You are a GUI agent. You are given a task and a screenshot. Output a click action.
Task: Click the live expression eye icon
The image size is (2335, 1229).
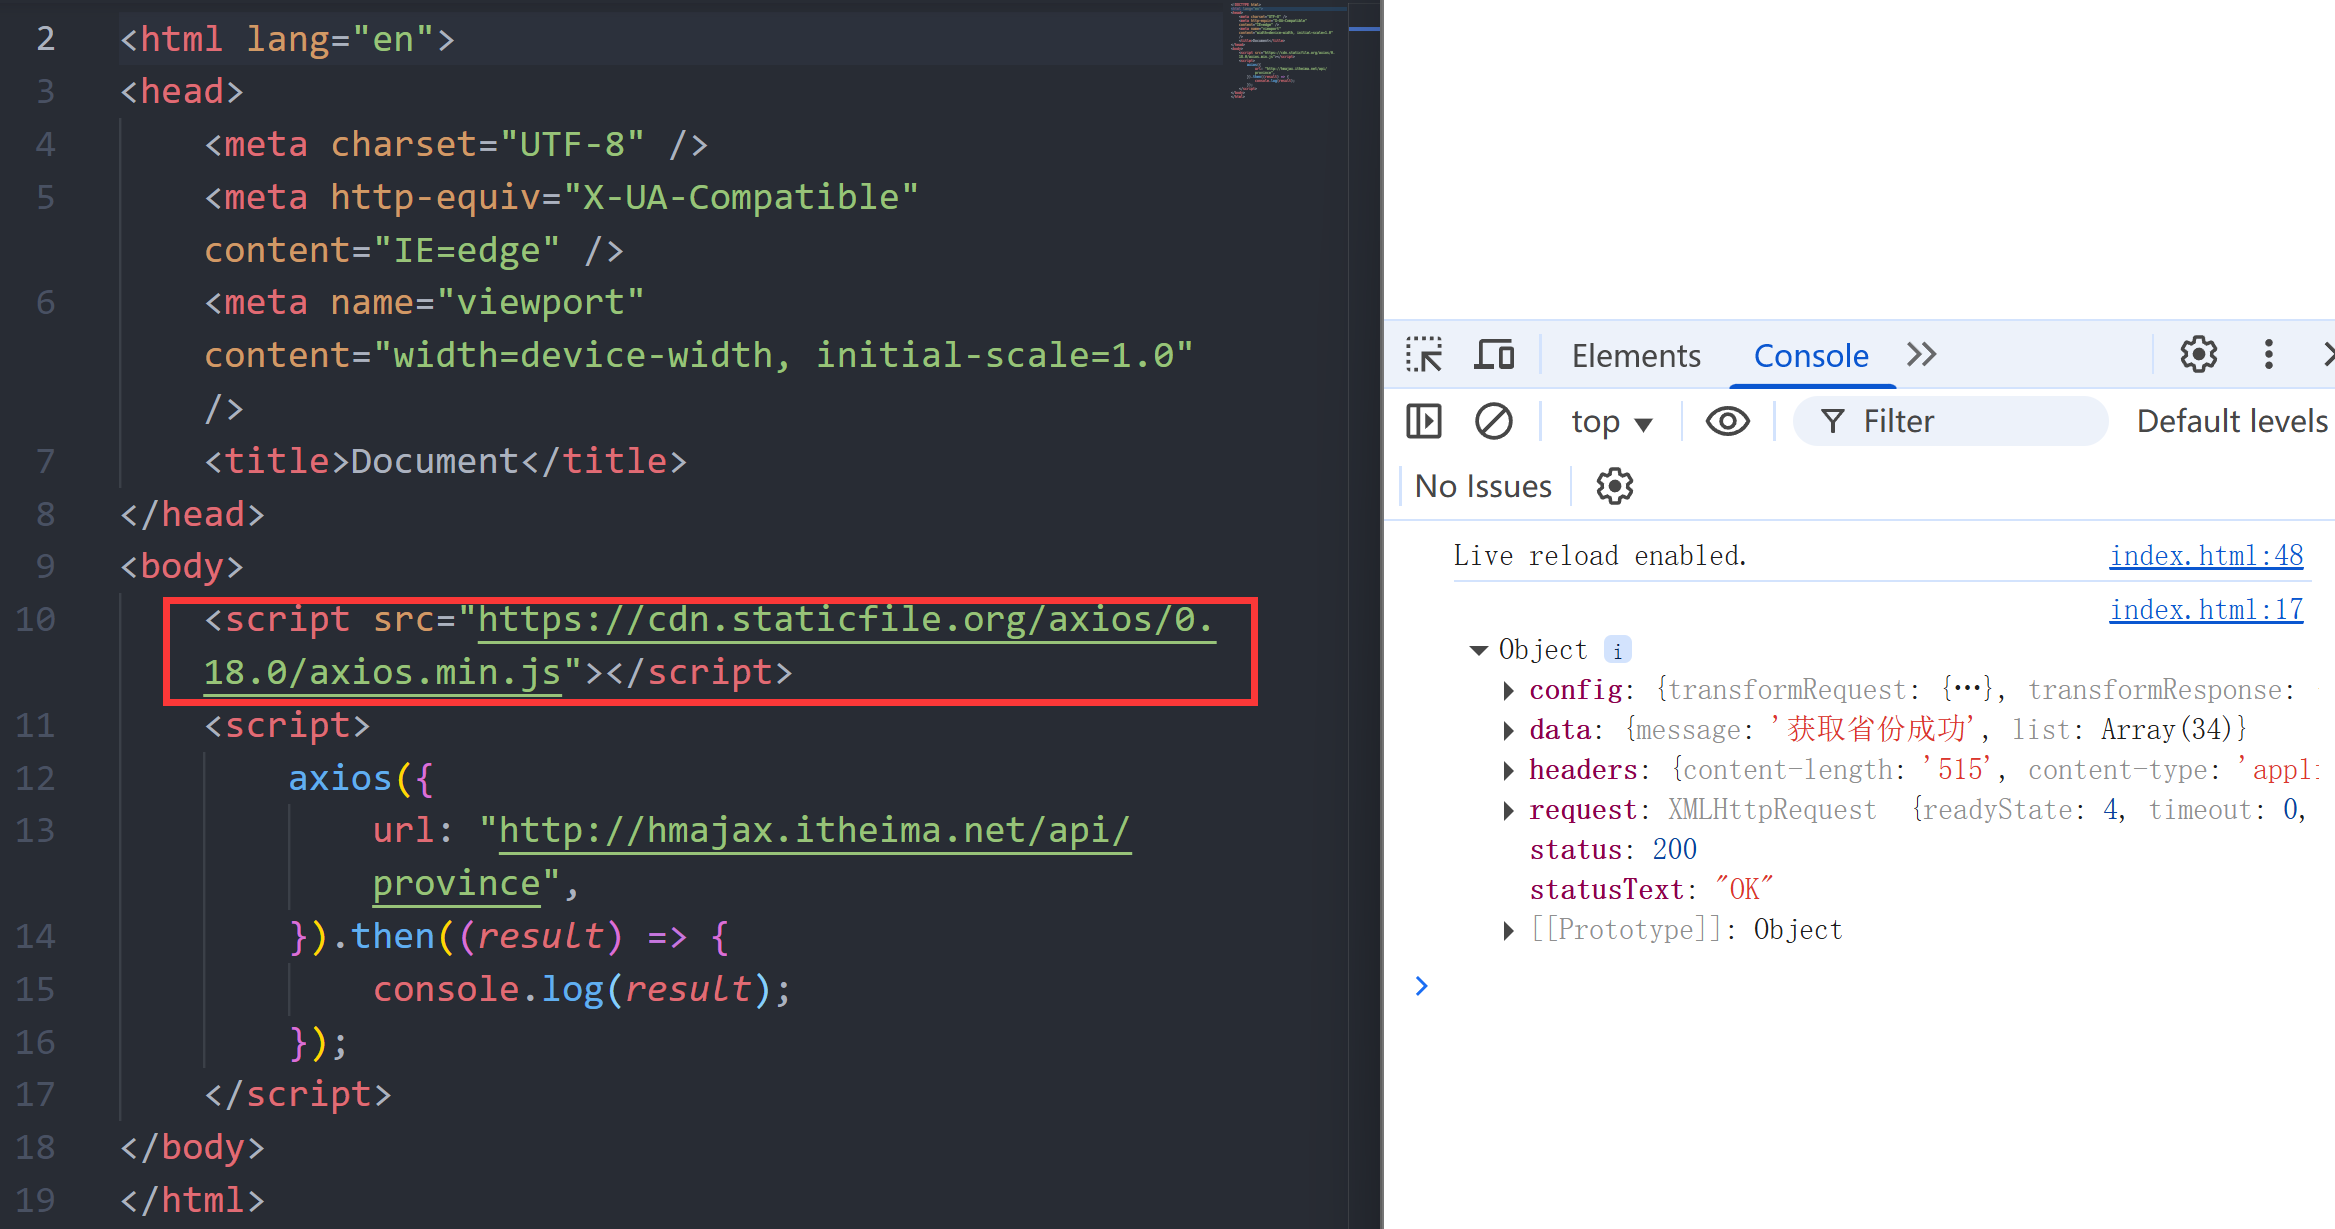(1727, 421)
